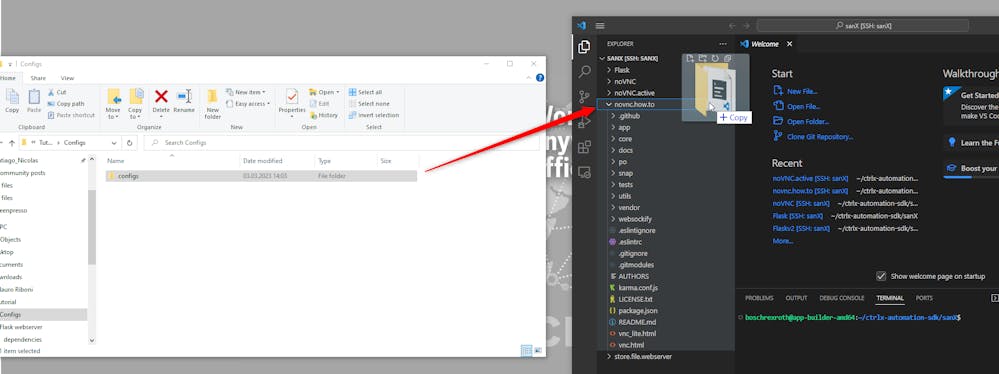Click Select none in the Select group

tap(369, 104)
